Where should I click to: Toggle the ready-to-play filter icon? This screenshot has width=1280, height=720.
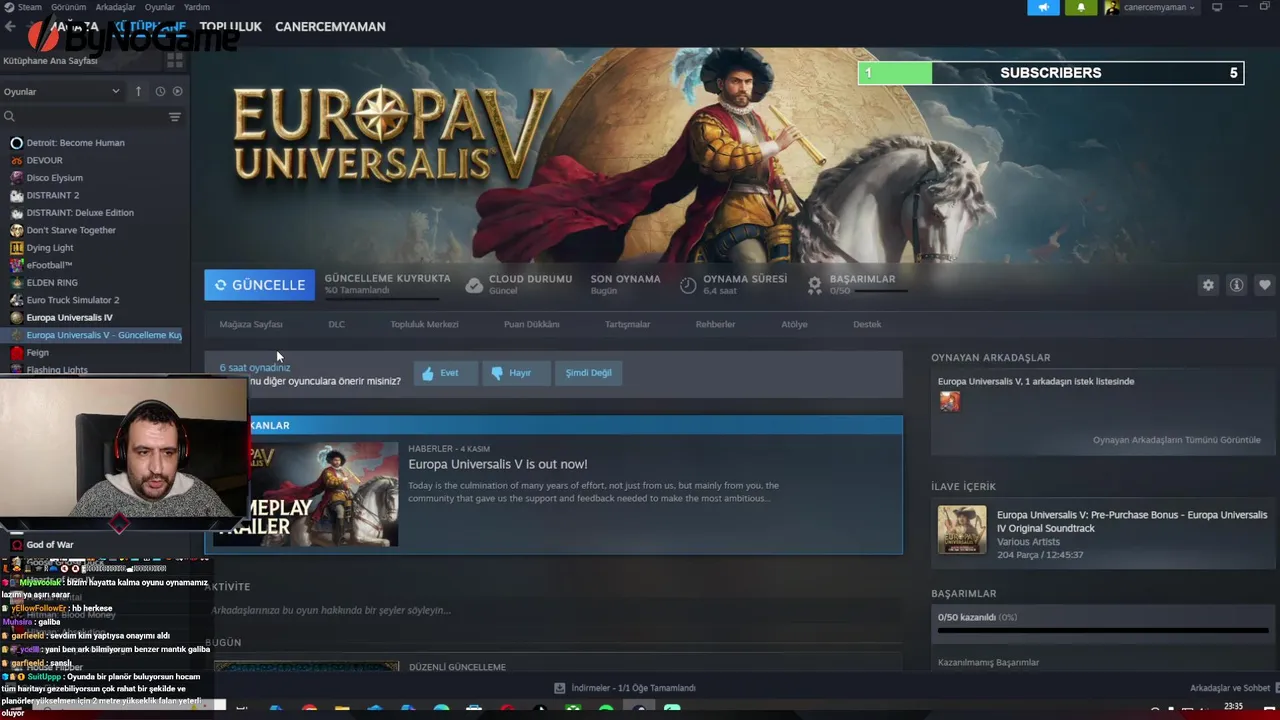[177, 91]
